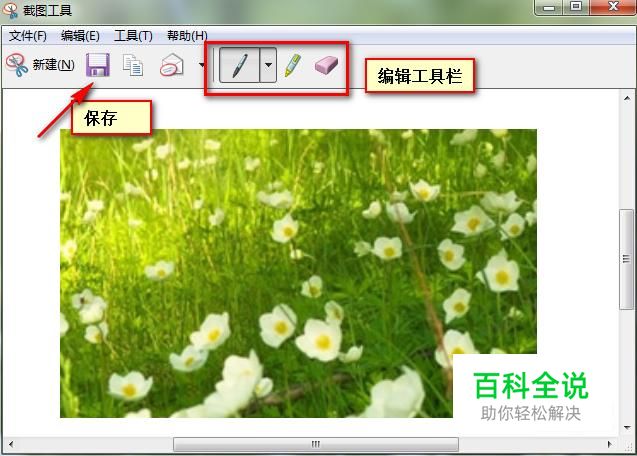Send the snip via the envelope icon
The image size is (637, 456).
[172, 65]
